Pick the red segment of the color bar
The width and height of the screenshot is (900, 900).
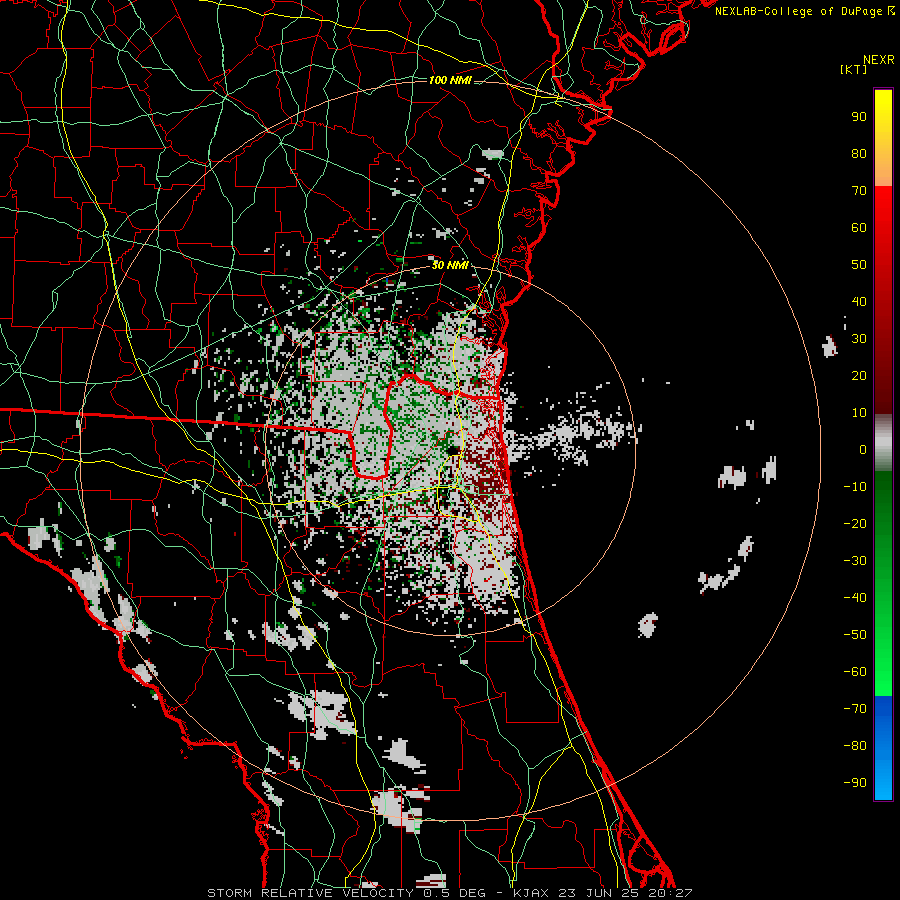tap(883, 300)
